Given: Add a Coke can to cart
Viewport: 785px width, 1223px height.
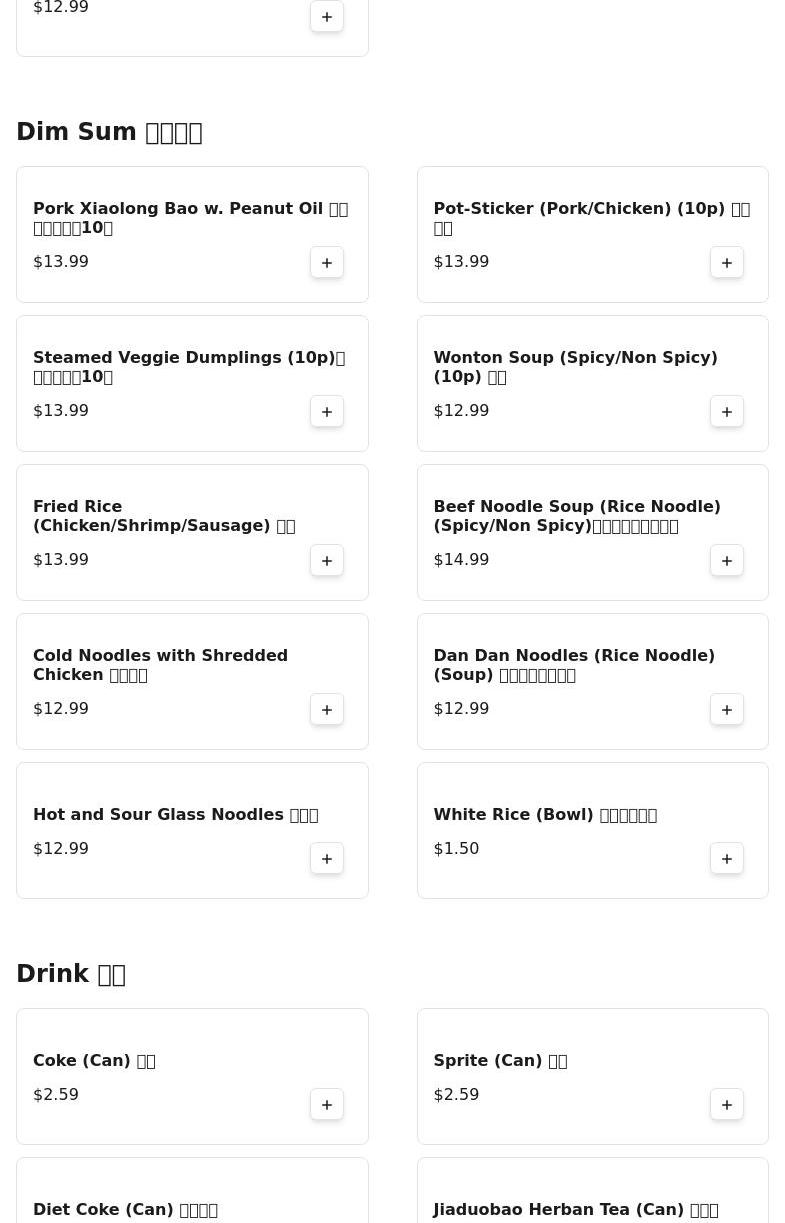Looking at the screenshot, I should (x=327, y=1104).
